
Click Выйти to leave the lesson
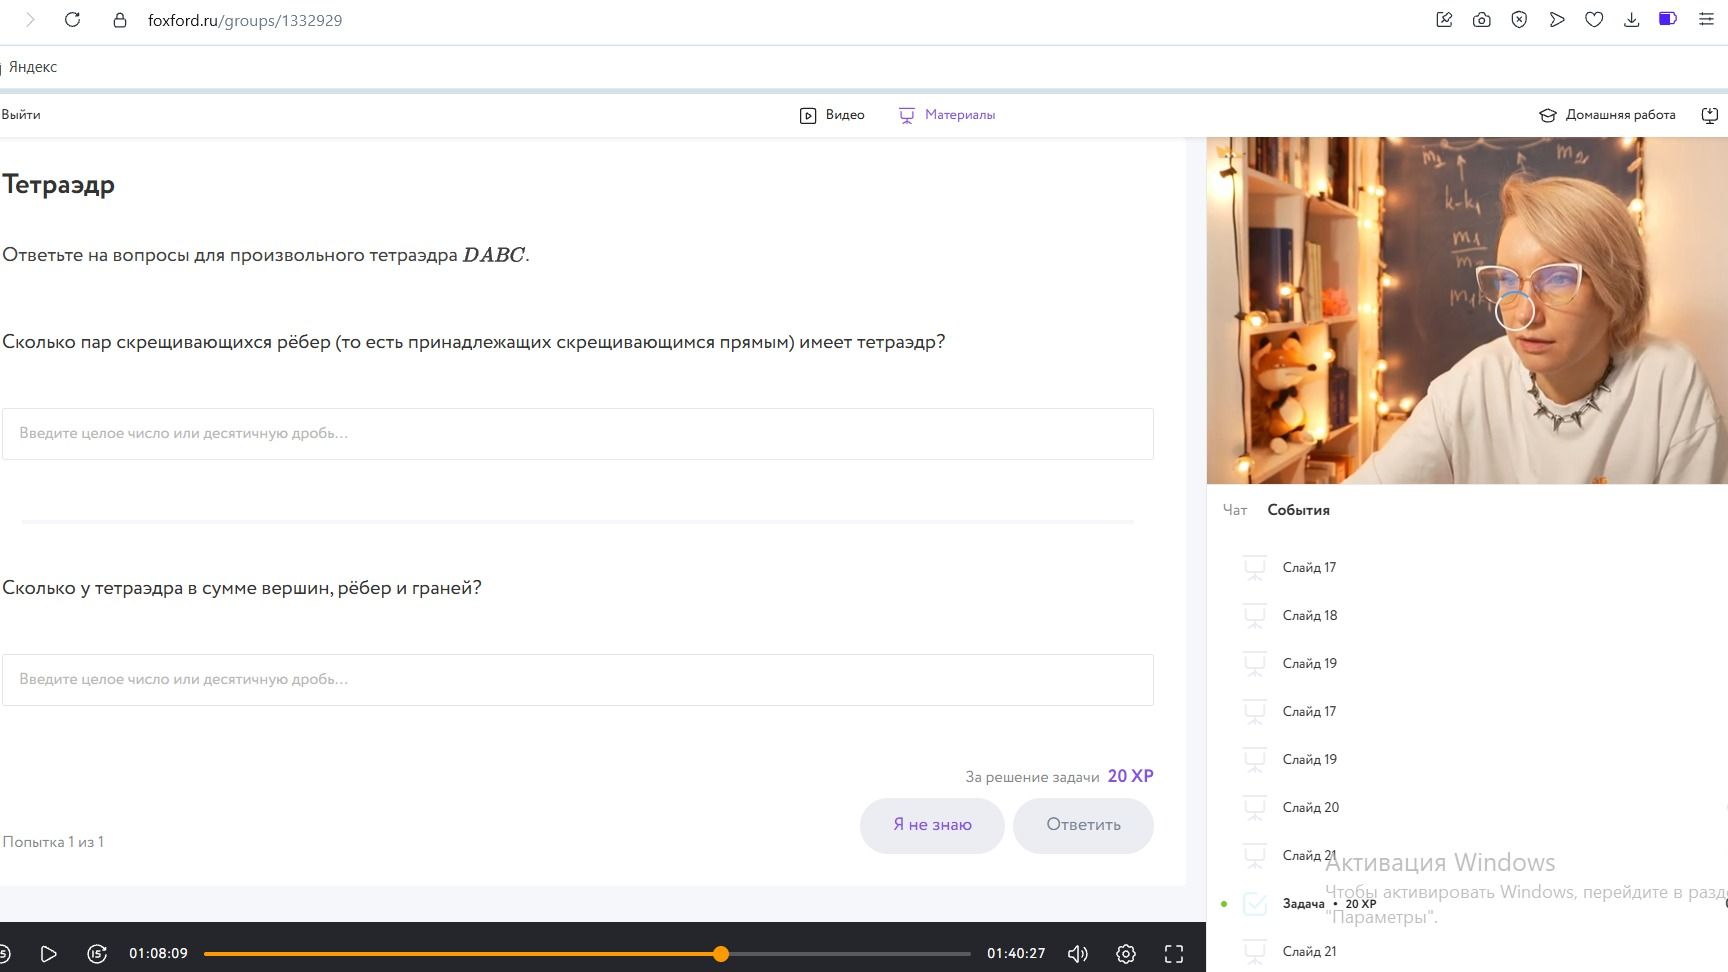pyautogui.click(x=21, y=115)
